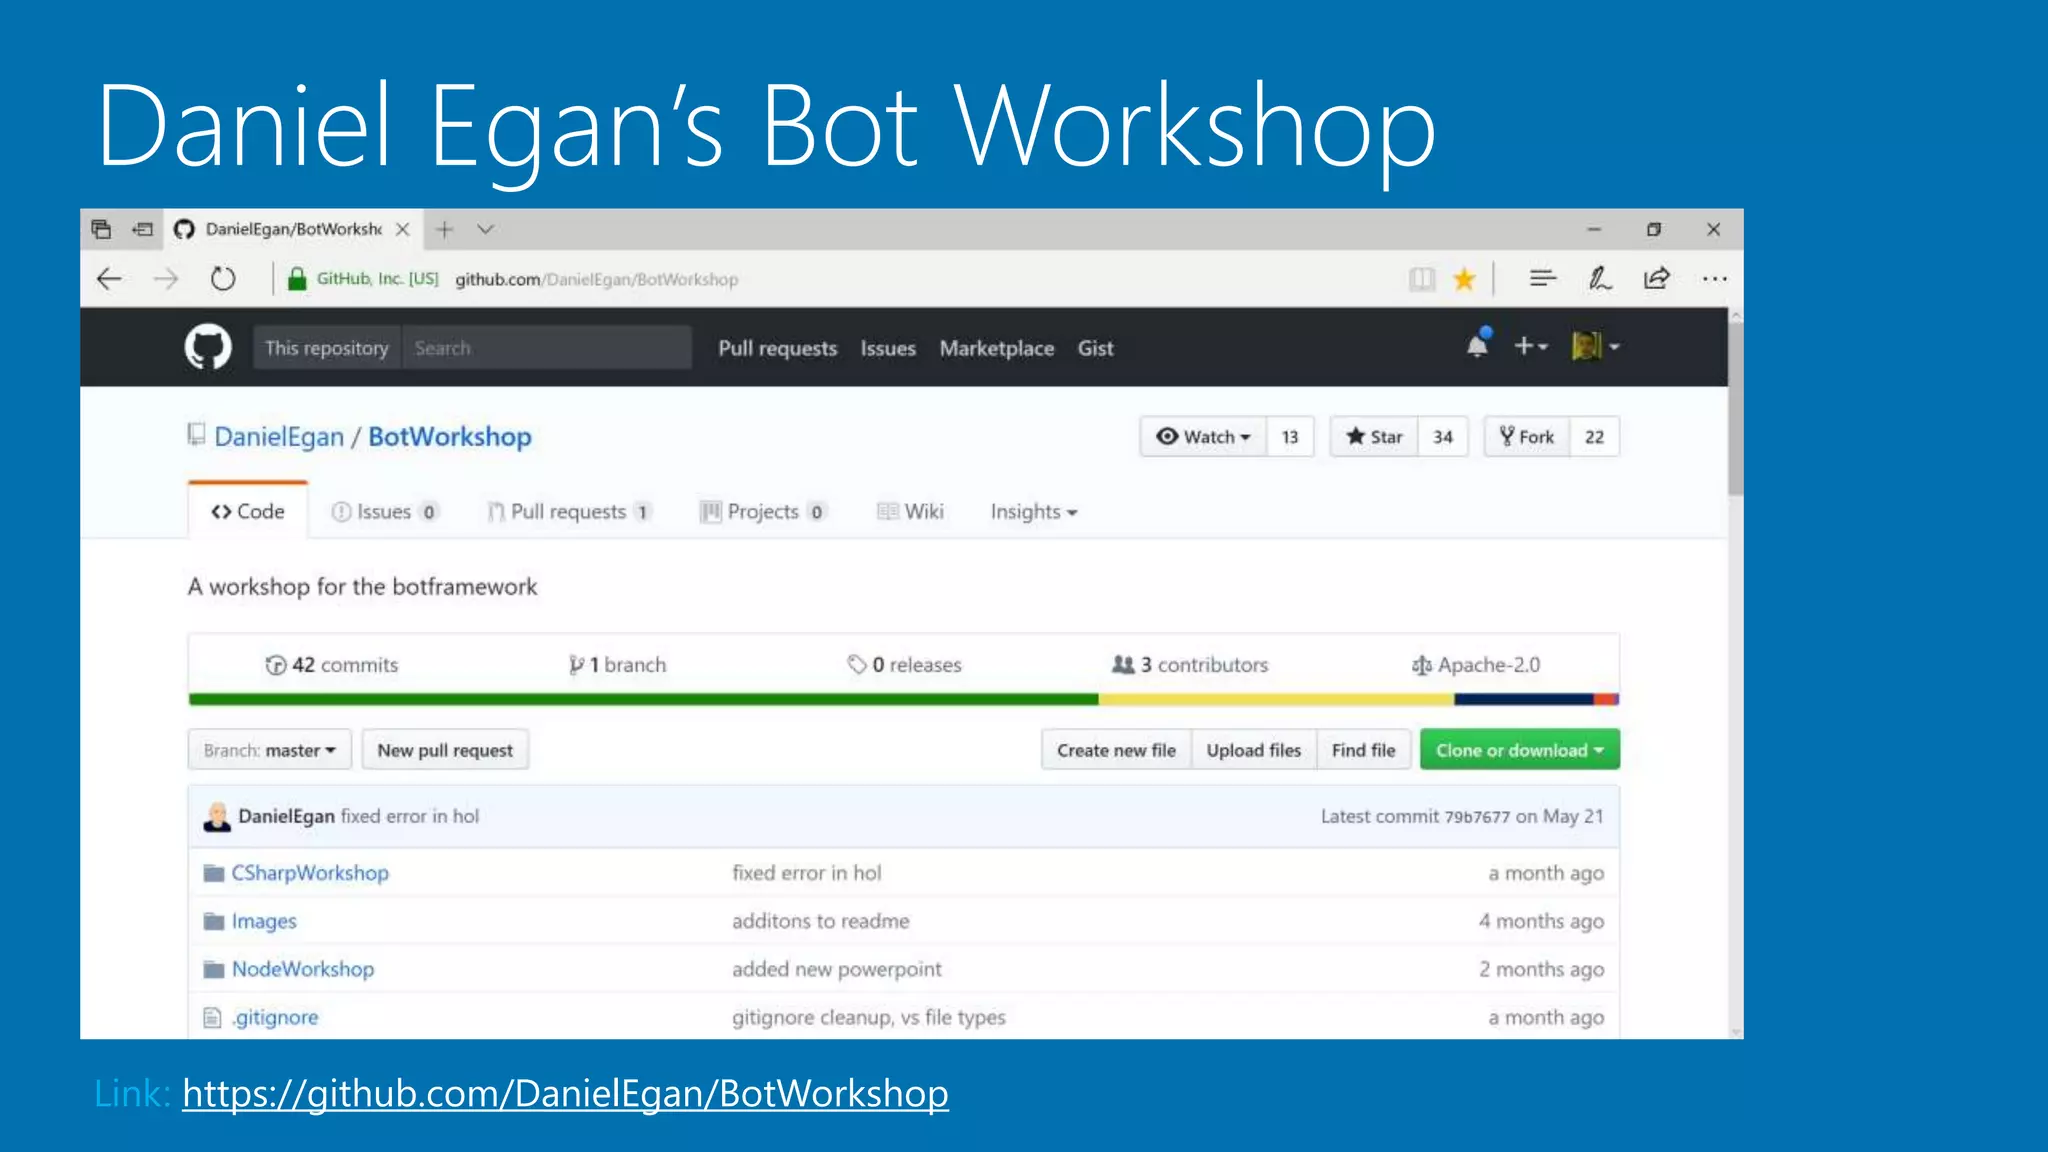Open the Apache-2.0 license link

tap(1476, 665)
